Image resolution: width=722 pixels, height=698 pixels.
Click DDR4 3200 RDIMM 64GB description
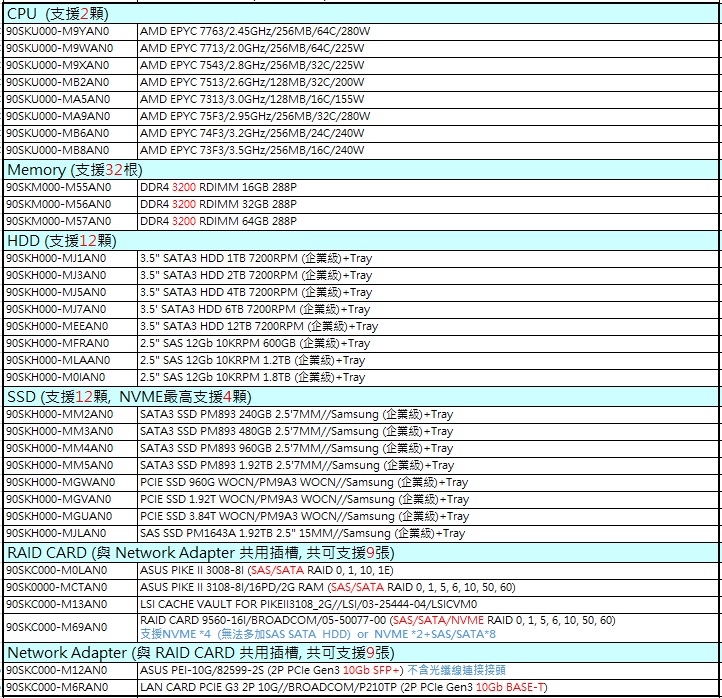coord(218,221)
